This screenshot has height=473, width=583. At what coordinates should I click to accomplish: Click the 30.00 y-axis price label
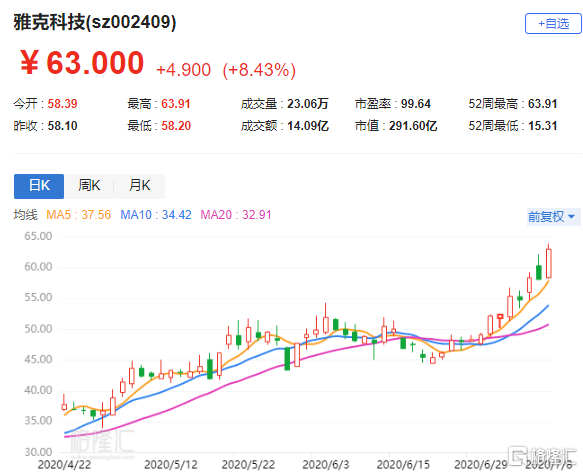click(38, 452)
